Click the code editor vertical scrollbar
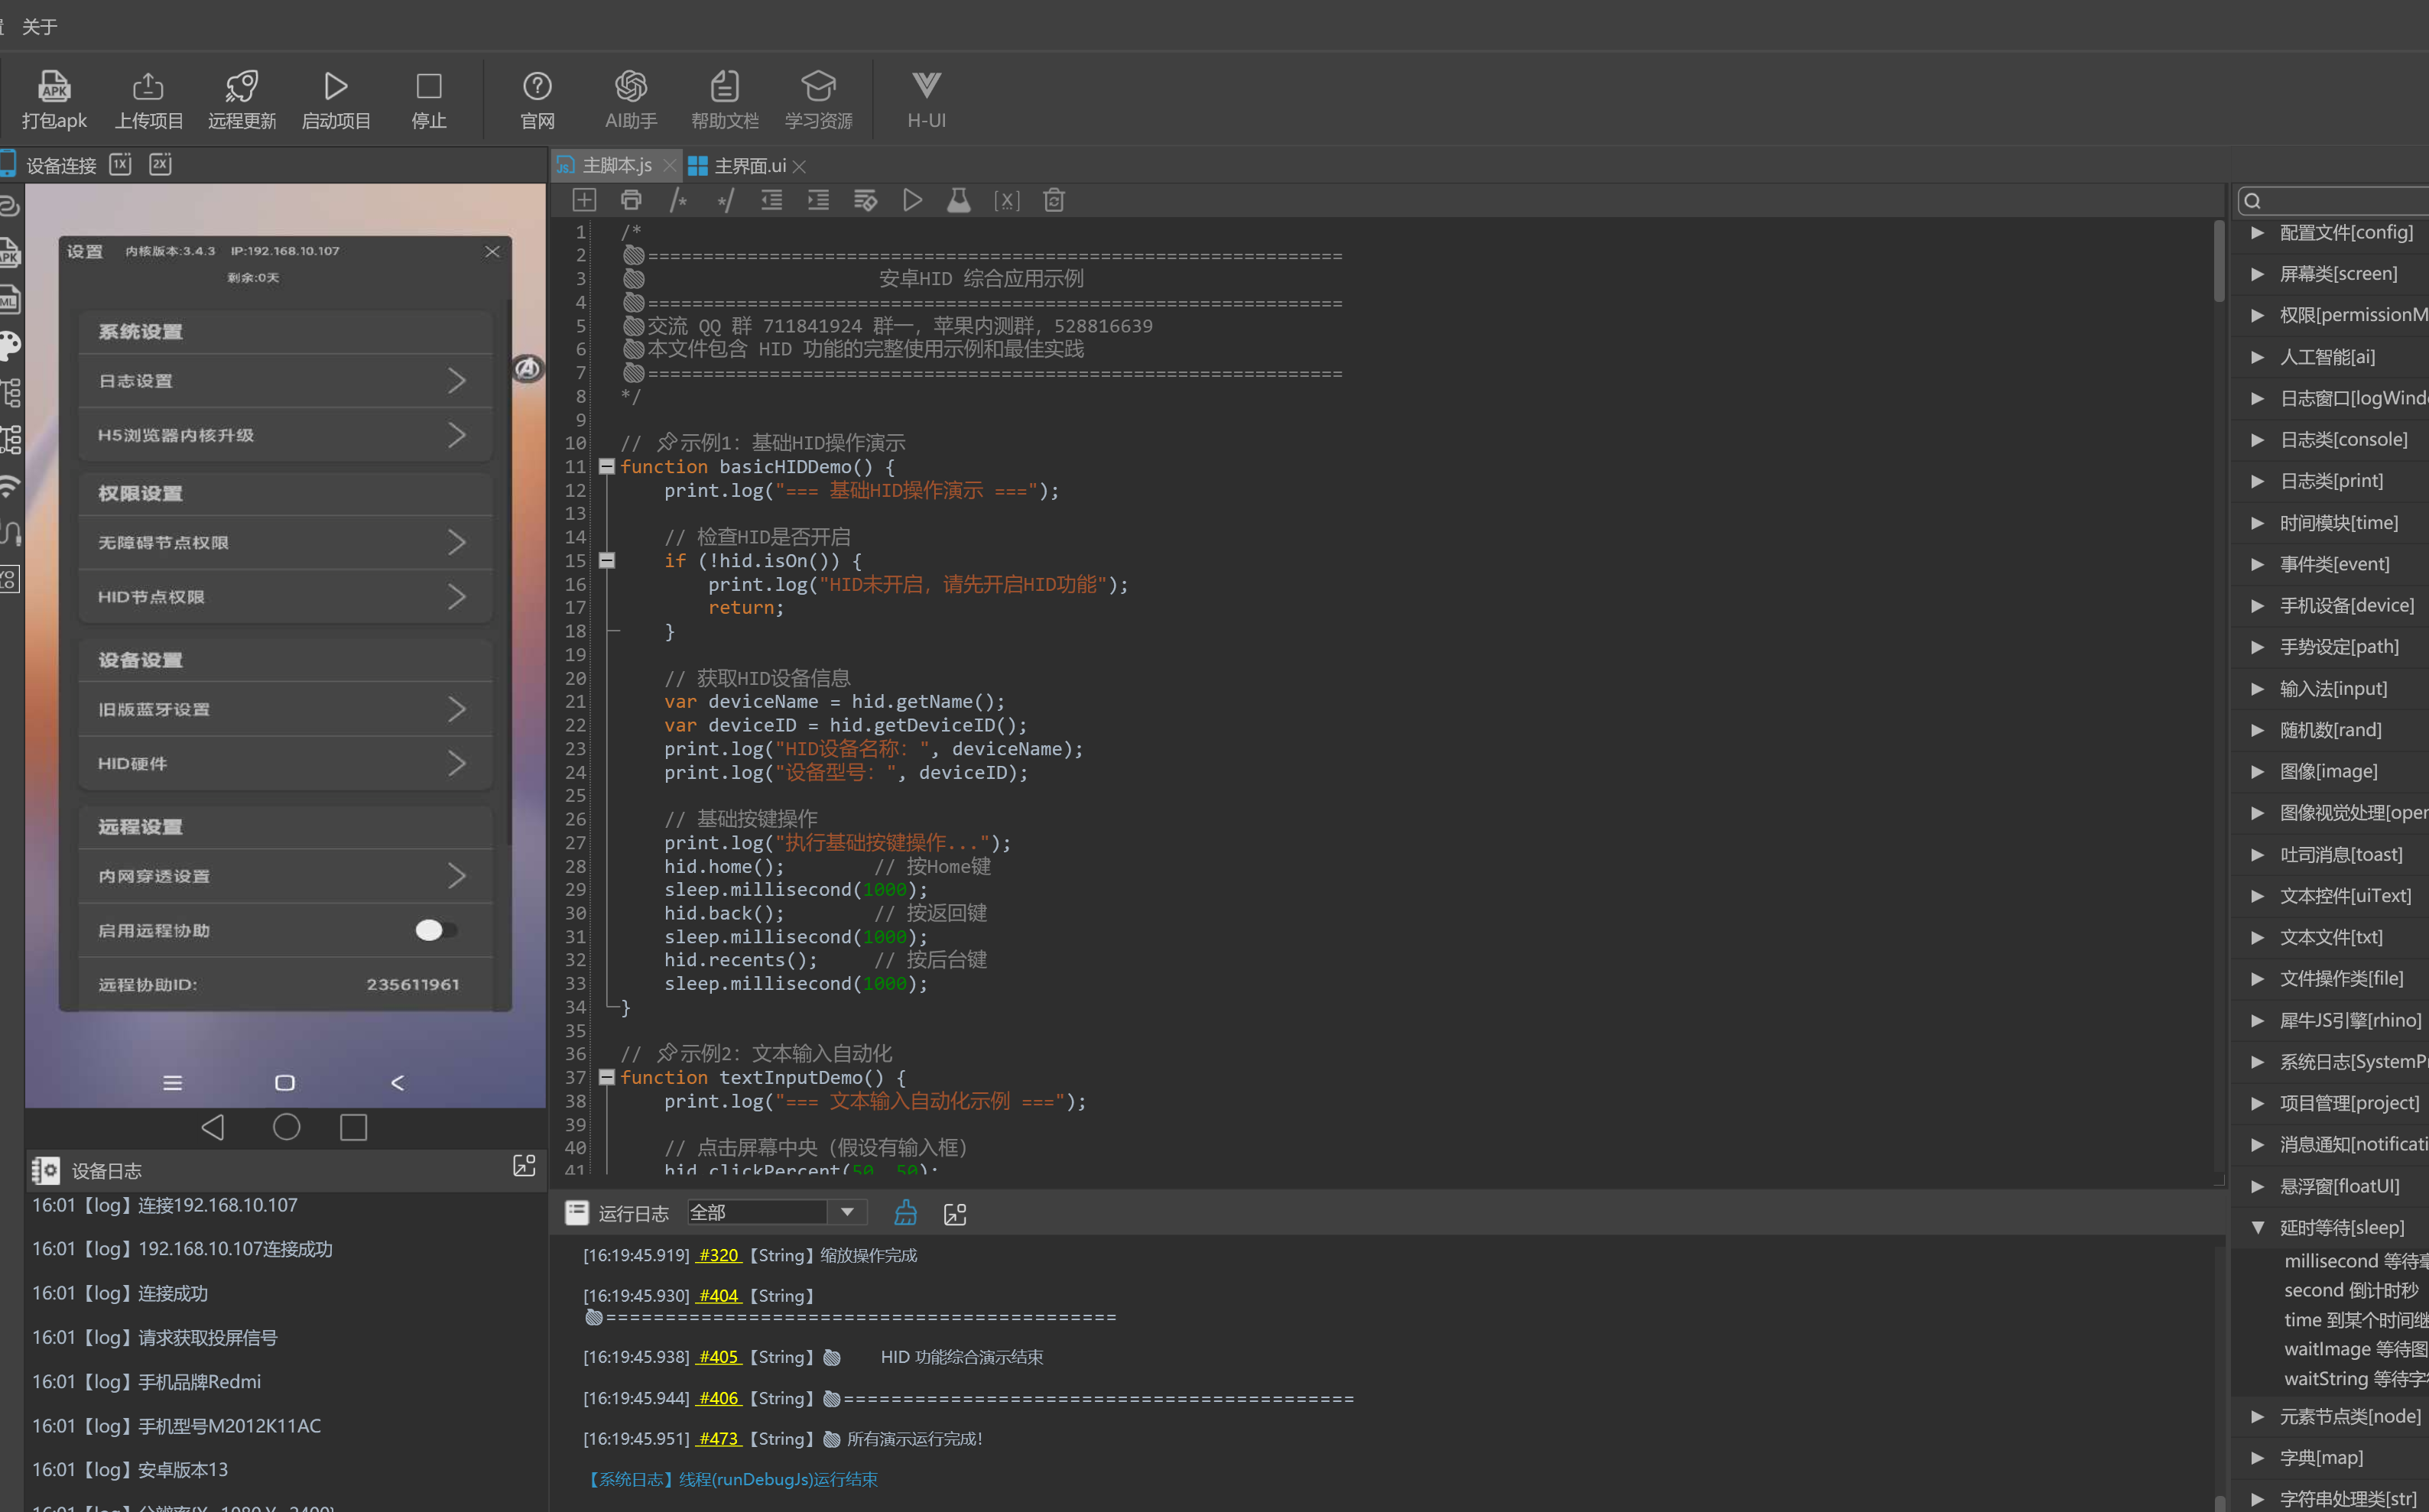 (2219, 262)
